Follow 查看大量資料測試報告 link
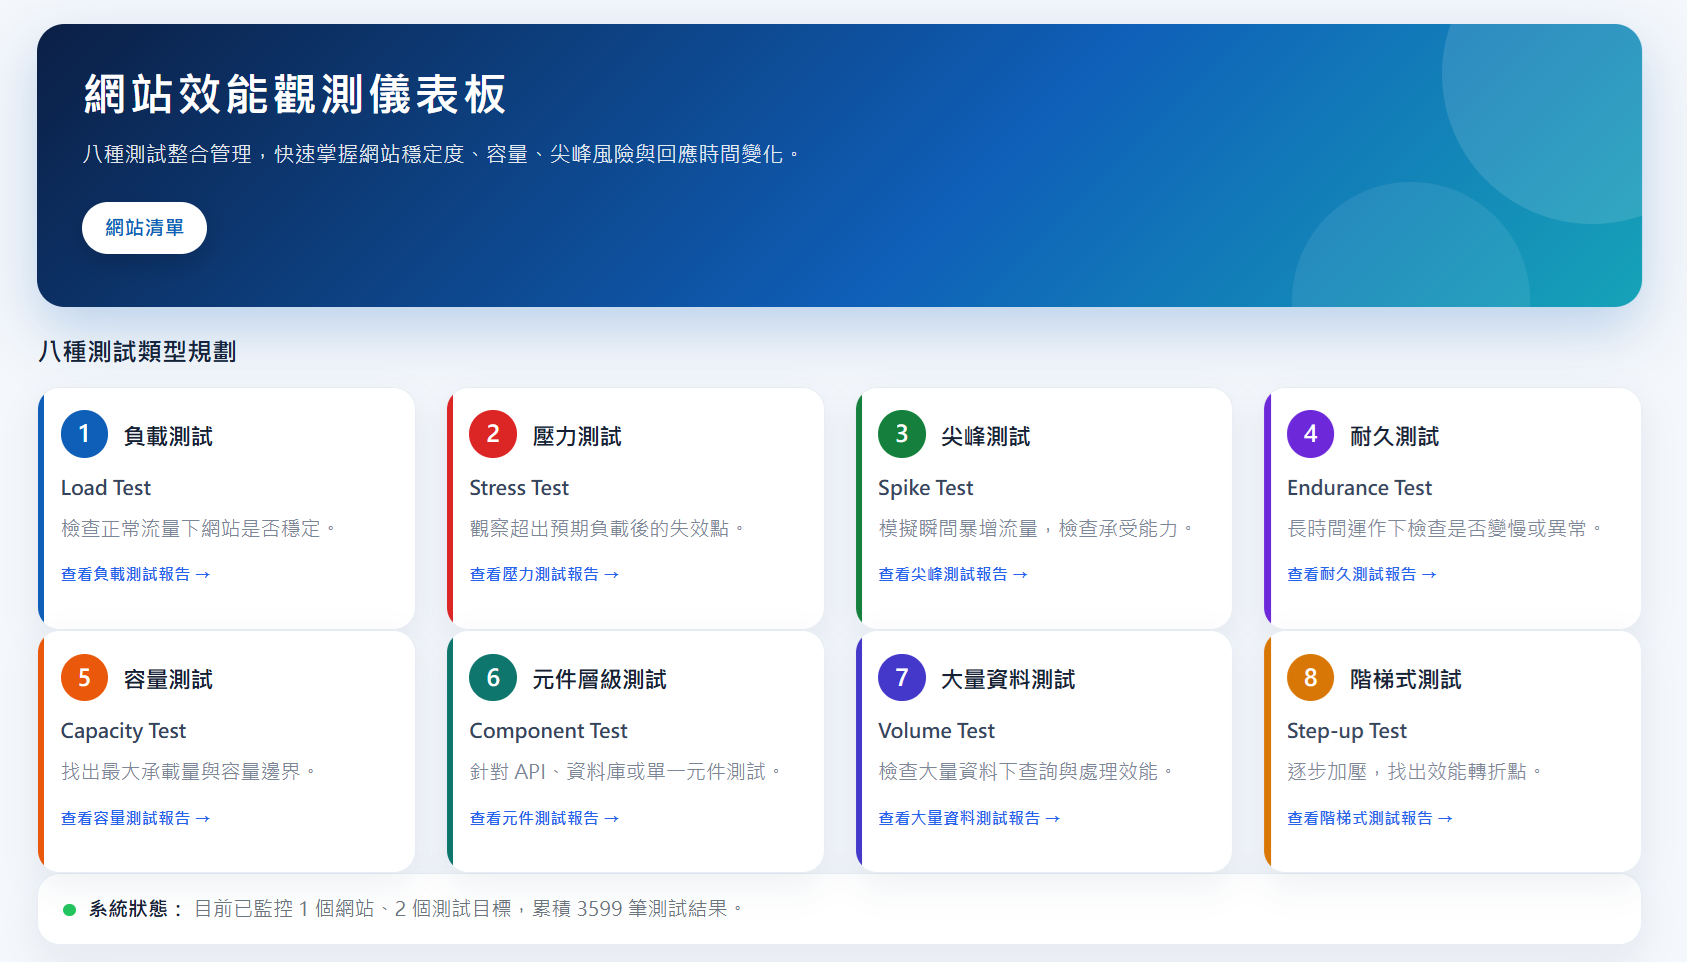1687x962 pixels. click(970, 818)
